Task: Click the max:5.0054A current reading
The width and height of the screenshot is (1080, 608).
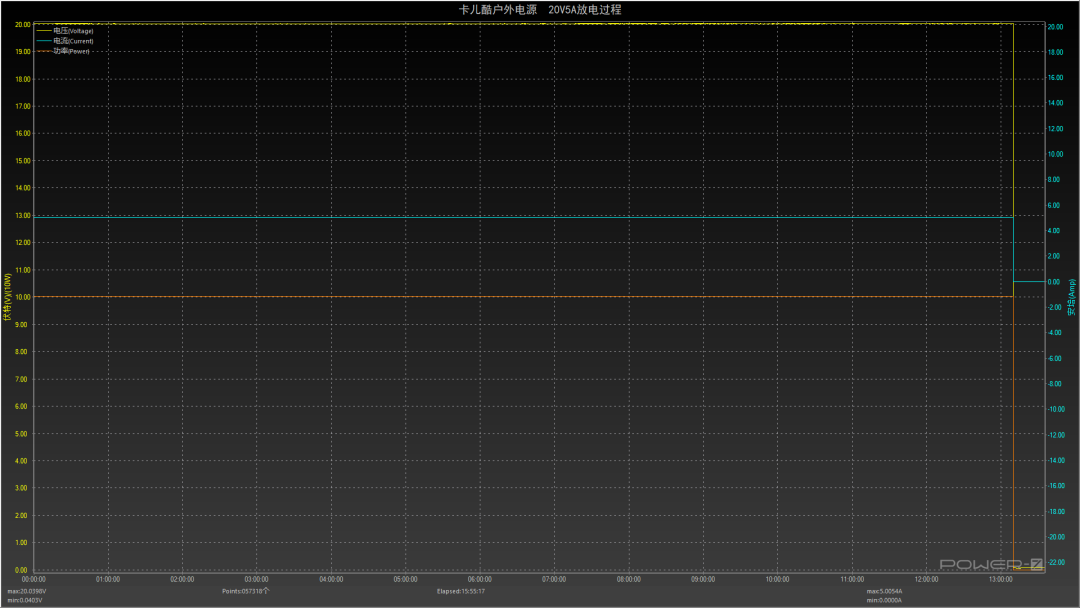Action: 884,591
